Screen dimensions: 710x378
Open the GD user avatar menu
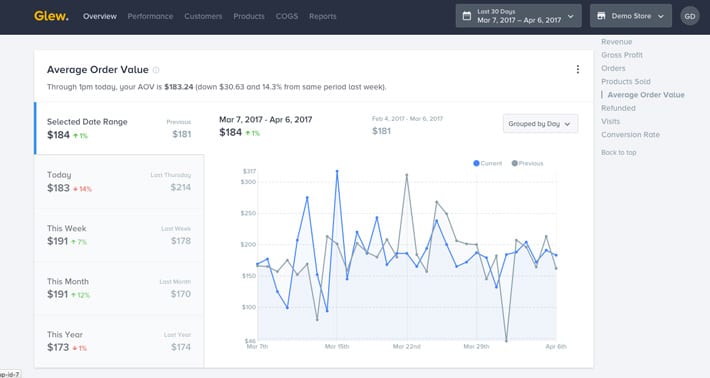pos(690,16)
